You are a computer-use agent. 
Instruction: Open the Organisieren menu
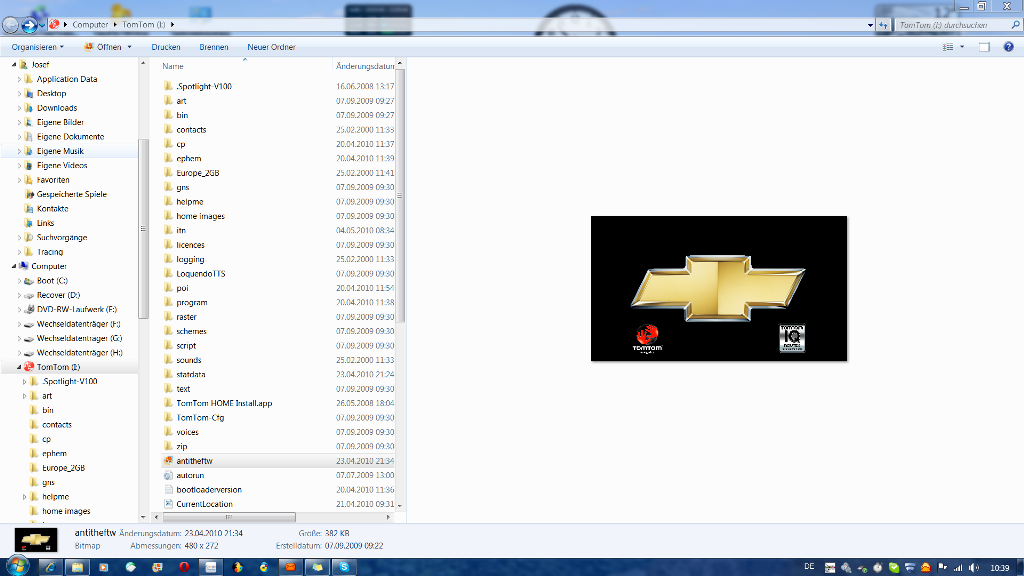point(38,47)
